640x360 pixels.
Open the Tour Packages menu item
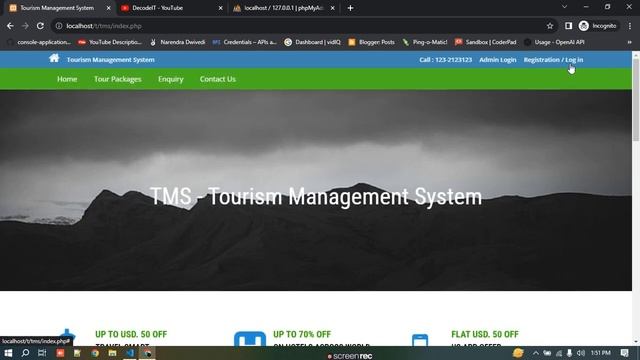118,79
